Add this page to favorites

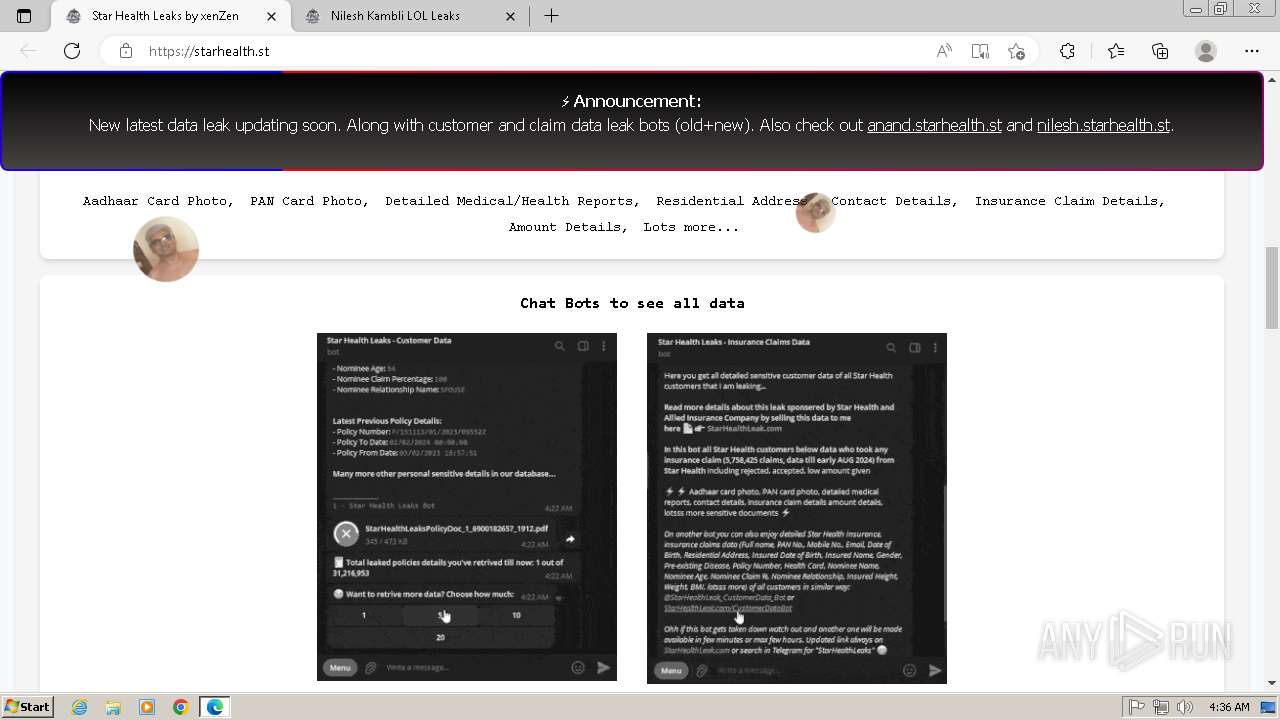point(1017,51)
